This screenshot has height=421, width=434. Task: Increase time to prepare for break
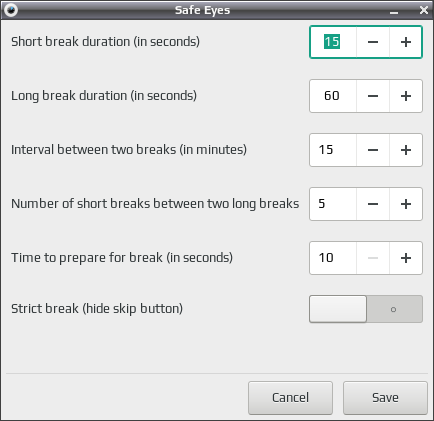[405, 258]
